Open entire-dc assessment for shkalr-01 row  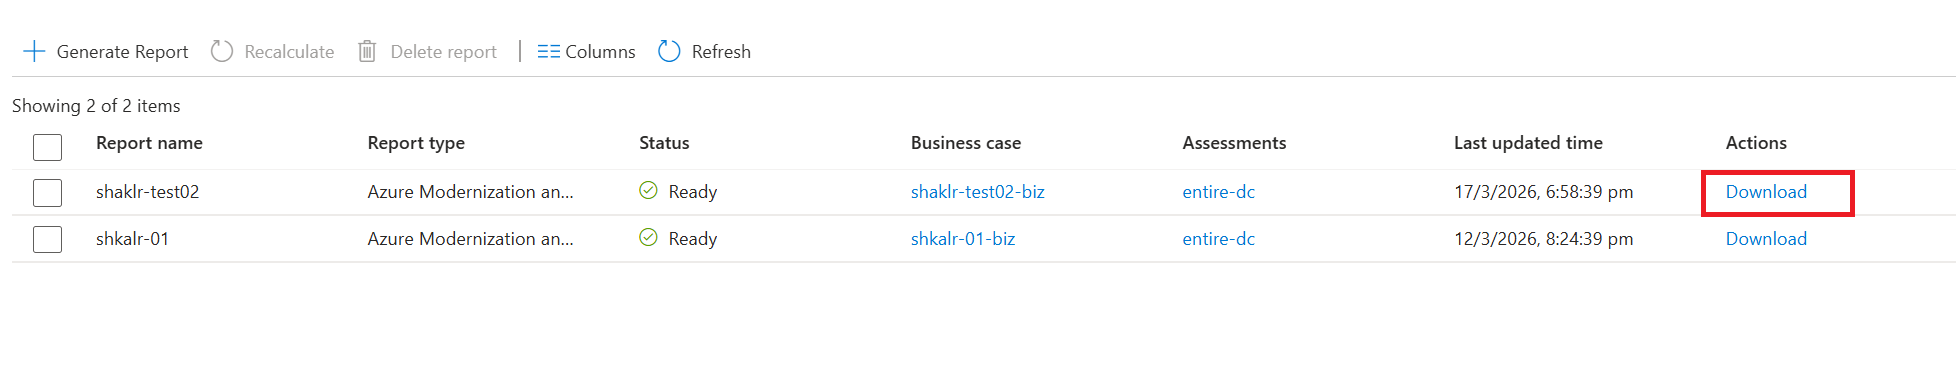(1218, 239)
